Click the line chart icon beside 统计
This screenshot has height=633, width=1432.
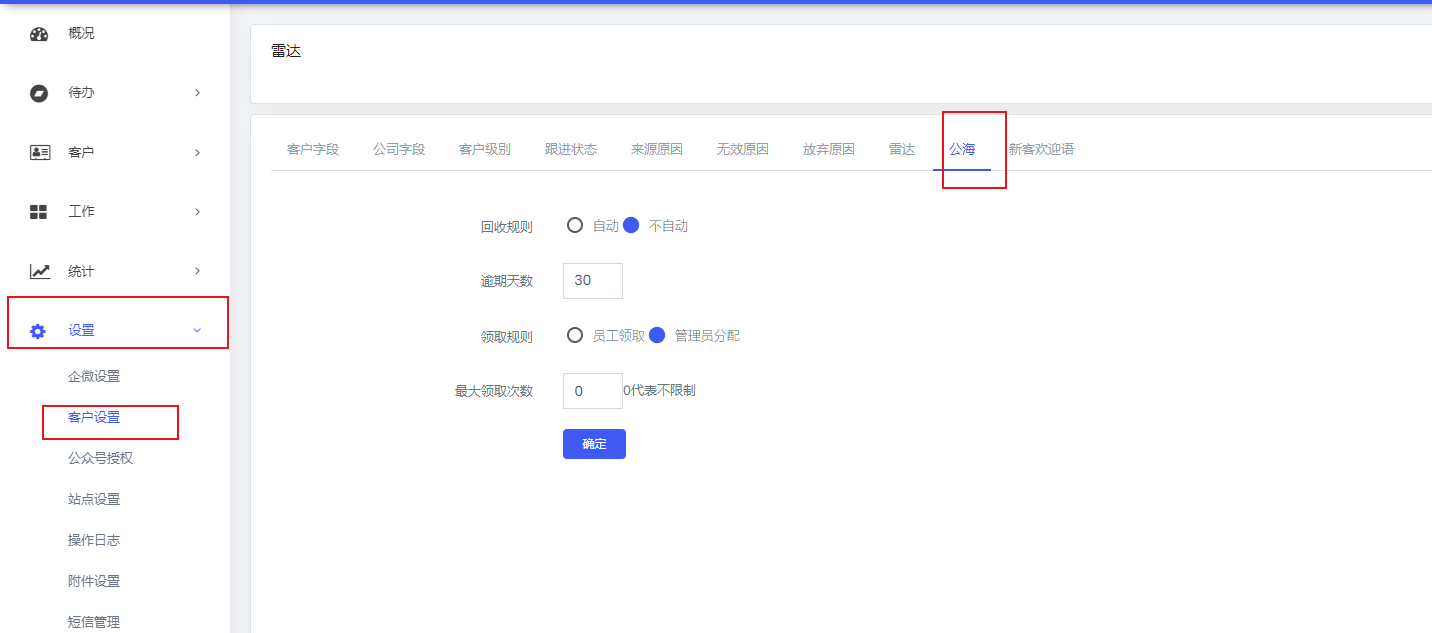point(39,271)
